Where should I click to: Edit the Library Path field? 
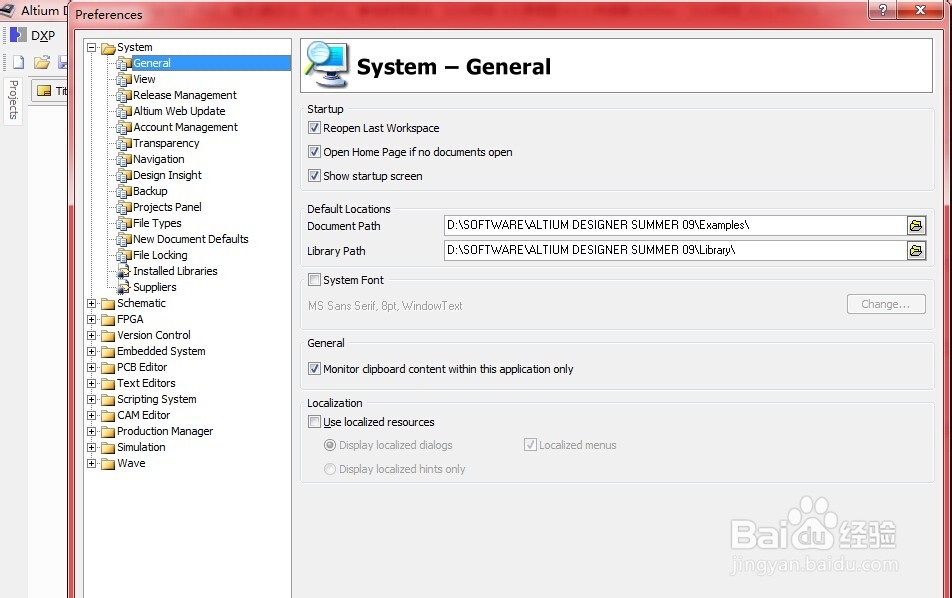675,250
